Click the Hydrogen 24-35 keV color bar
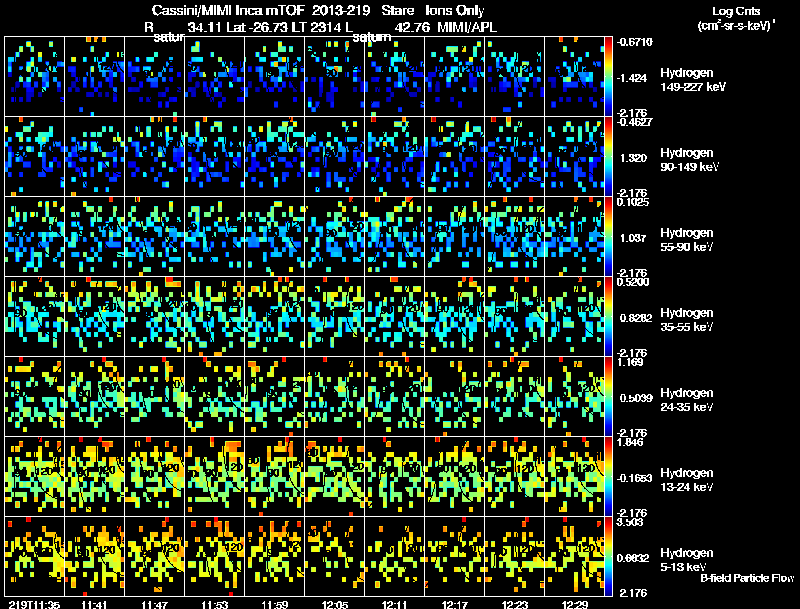This screenshot has height=609, width=800. (x=608, y=396)
